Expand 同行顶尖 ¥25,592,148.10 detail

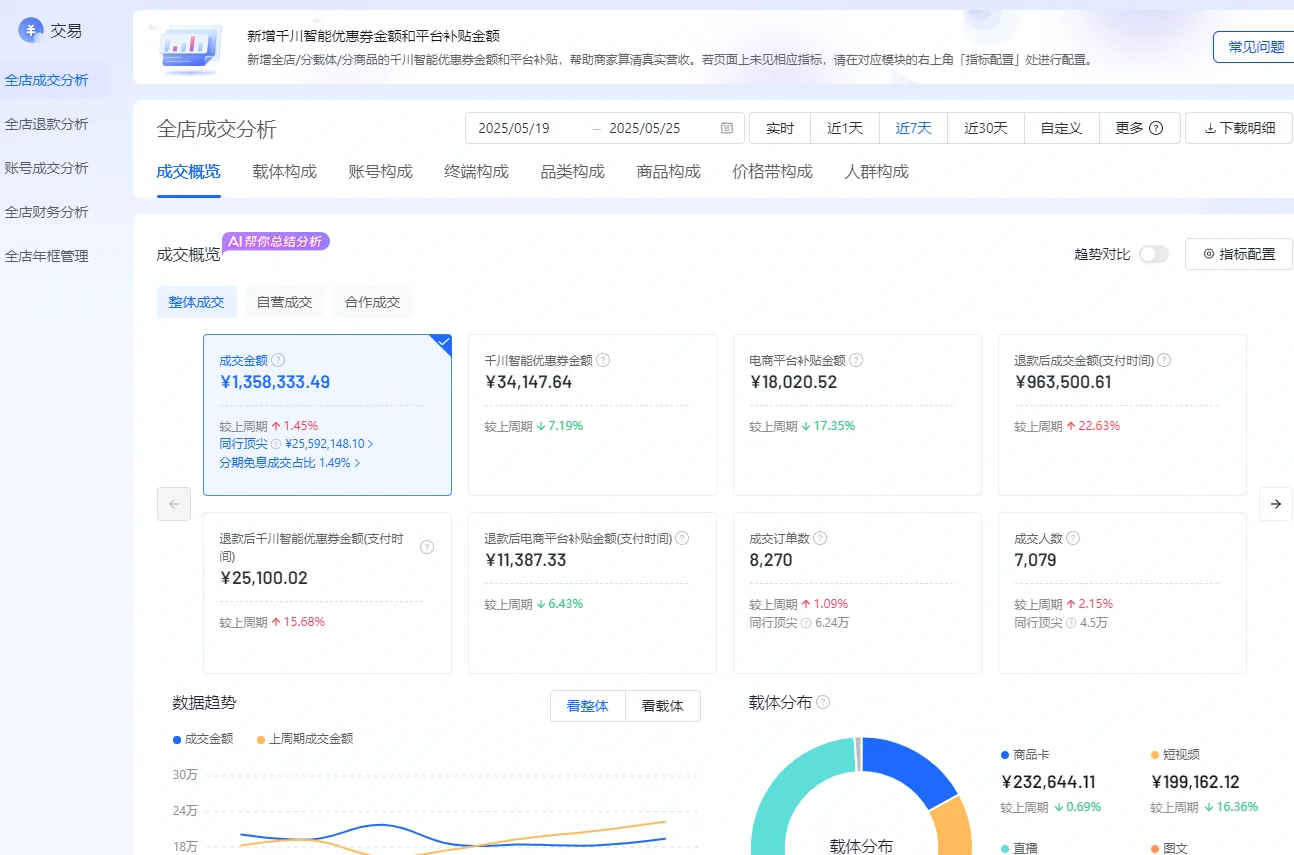pos(296,444)
